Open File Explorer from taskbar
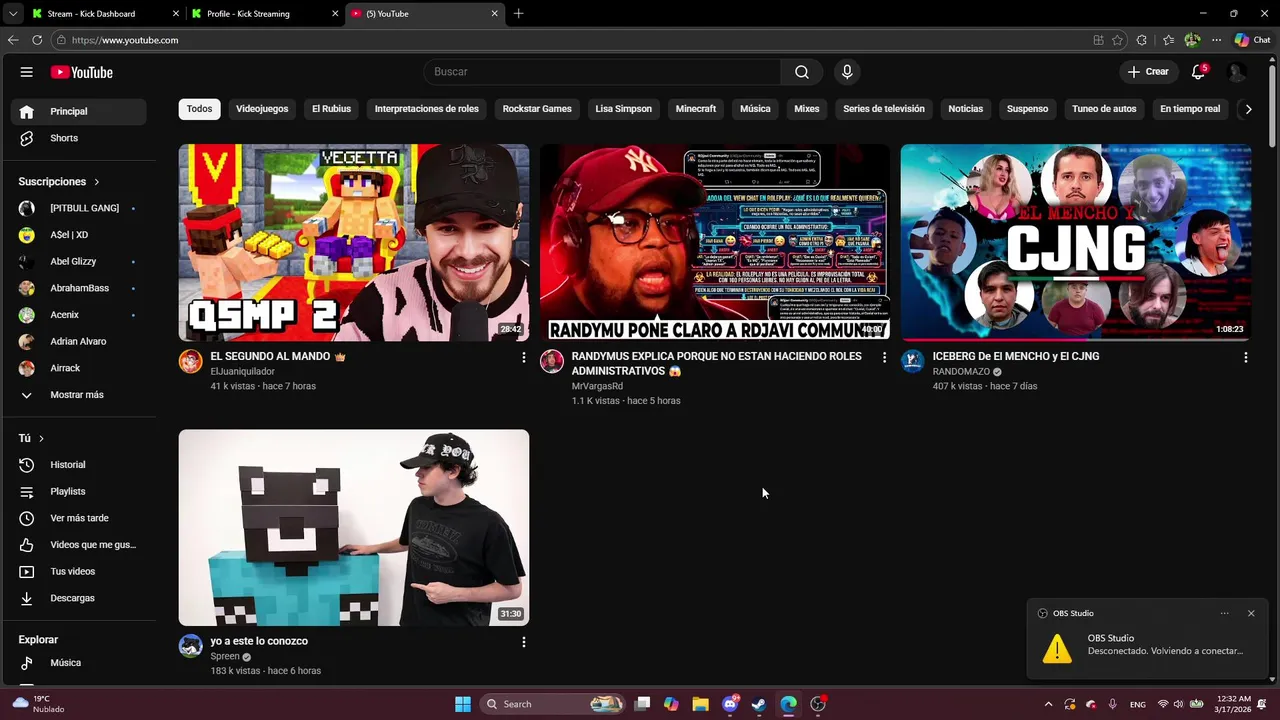The width and height of the screenshot is (1280, 720). 700,704
